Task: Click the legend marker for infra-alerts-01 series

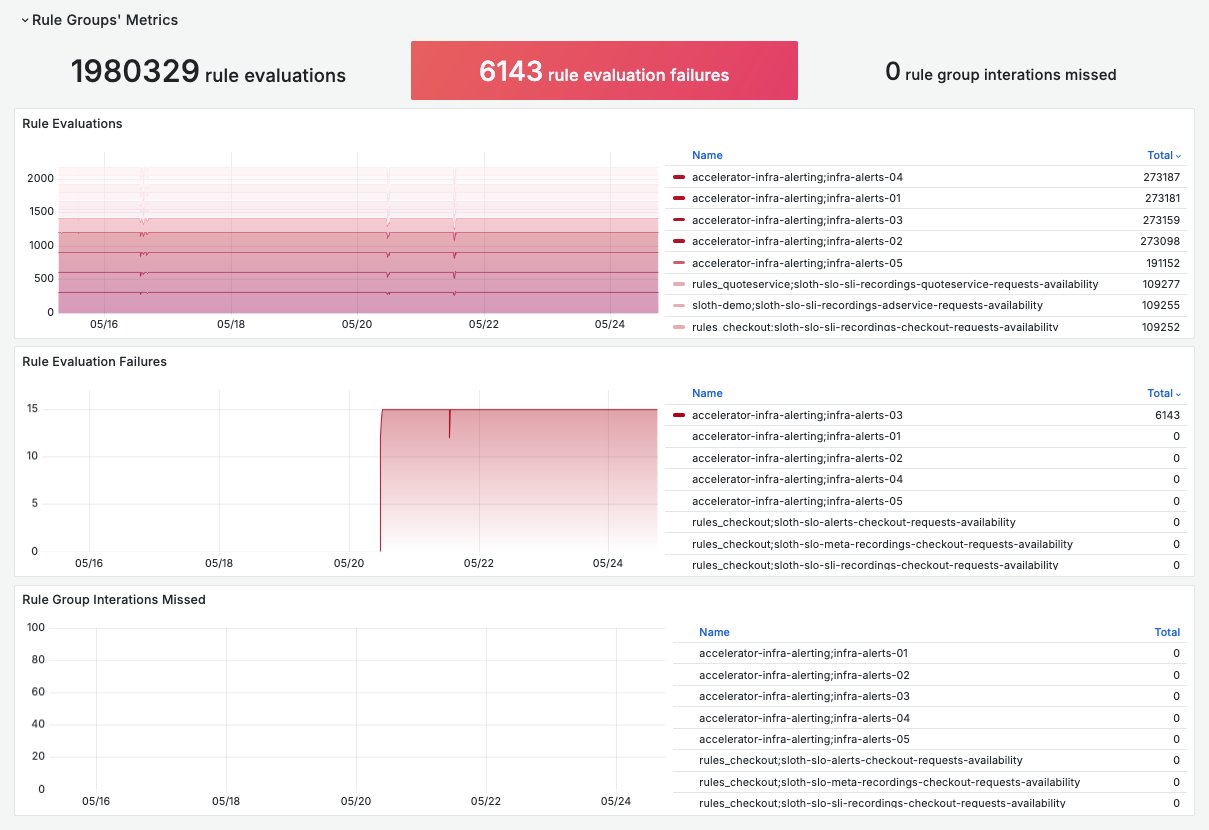Action: (679, 198)
